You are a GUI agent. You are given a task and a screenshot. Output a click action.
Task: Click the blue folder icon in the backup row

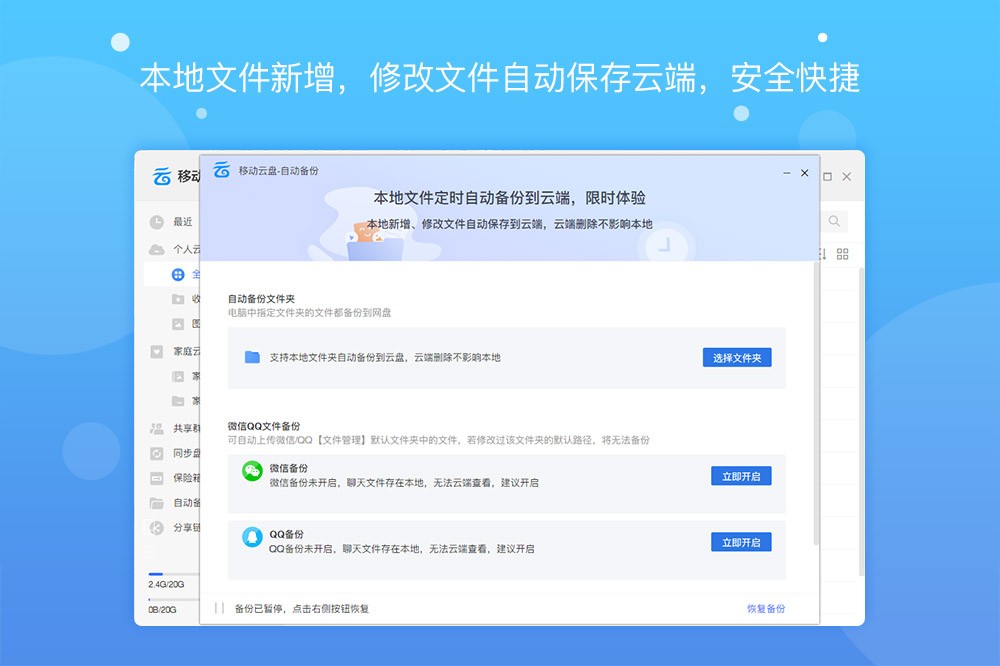[x=252, y=357]
